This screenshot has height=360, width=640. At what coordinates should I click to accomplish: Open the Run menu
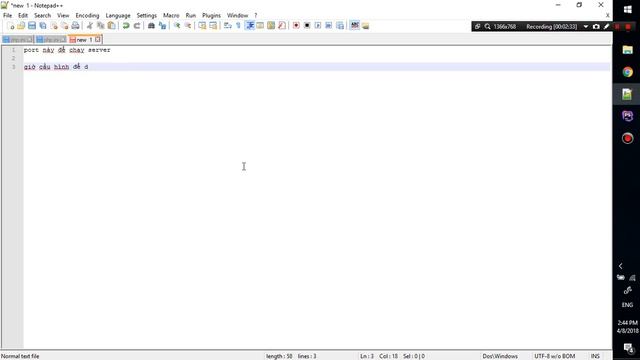point(191,16)
